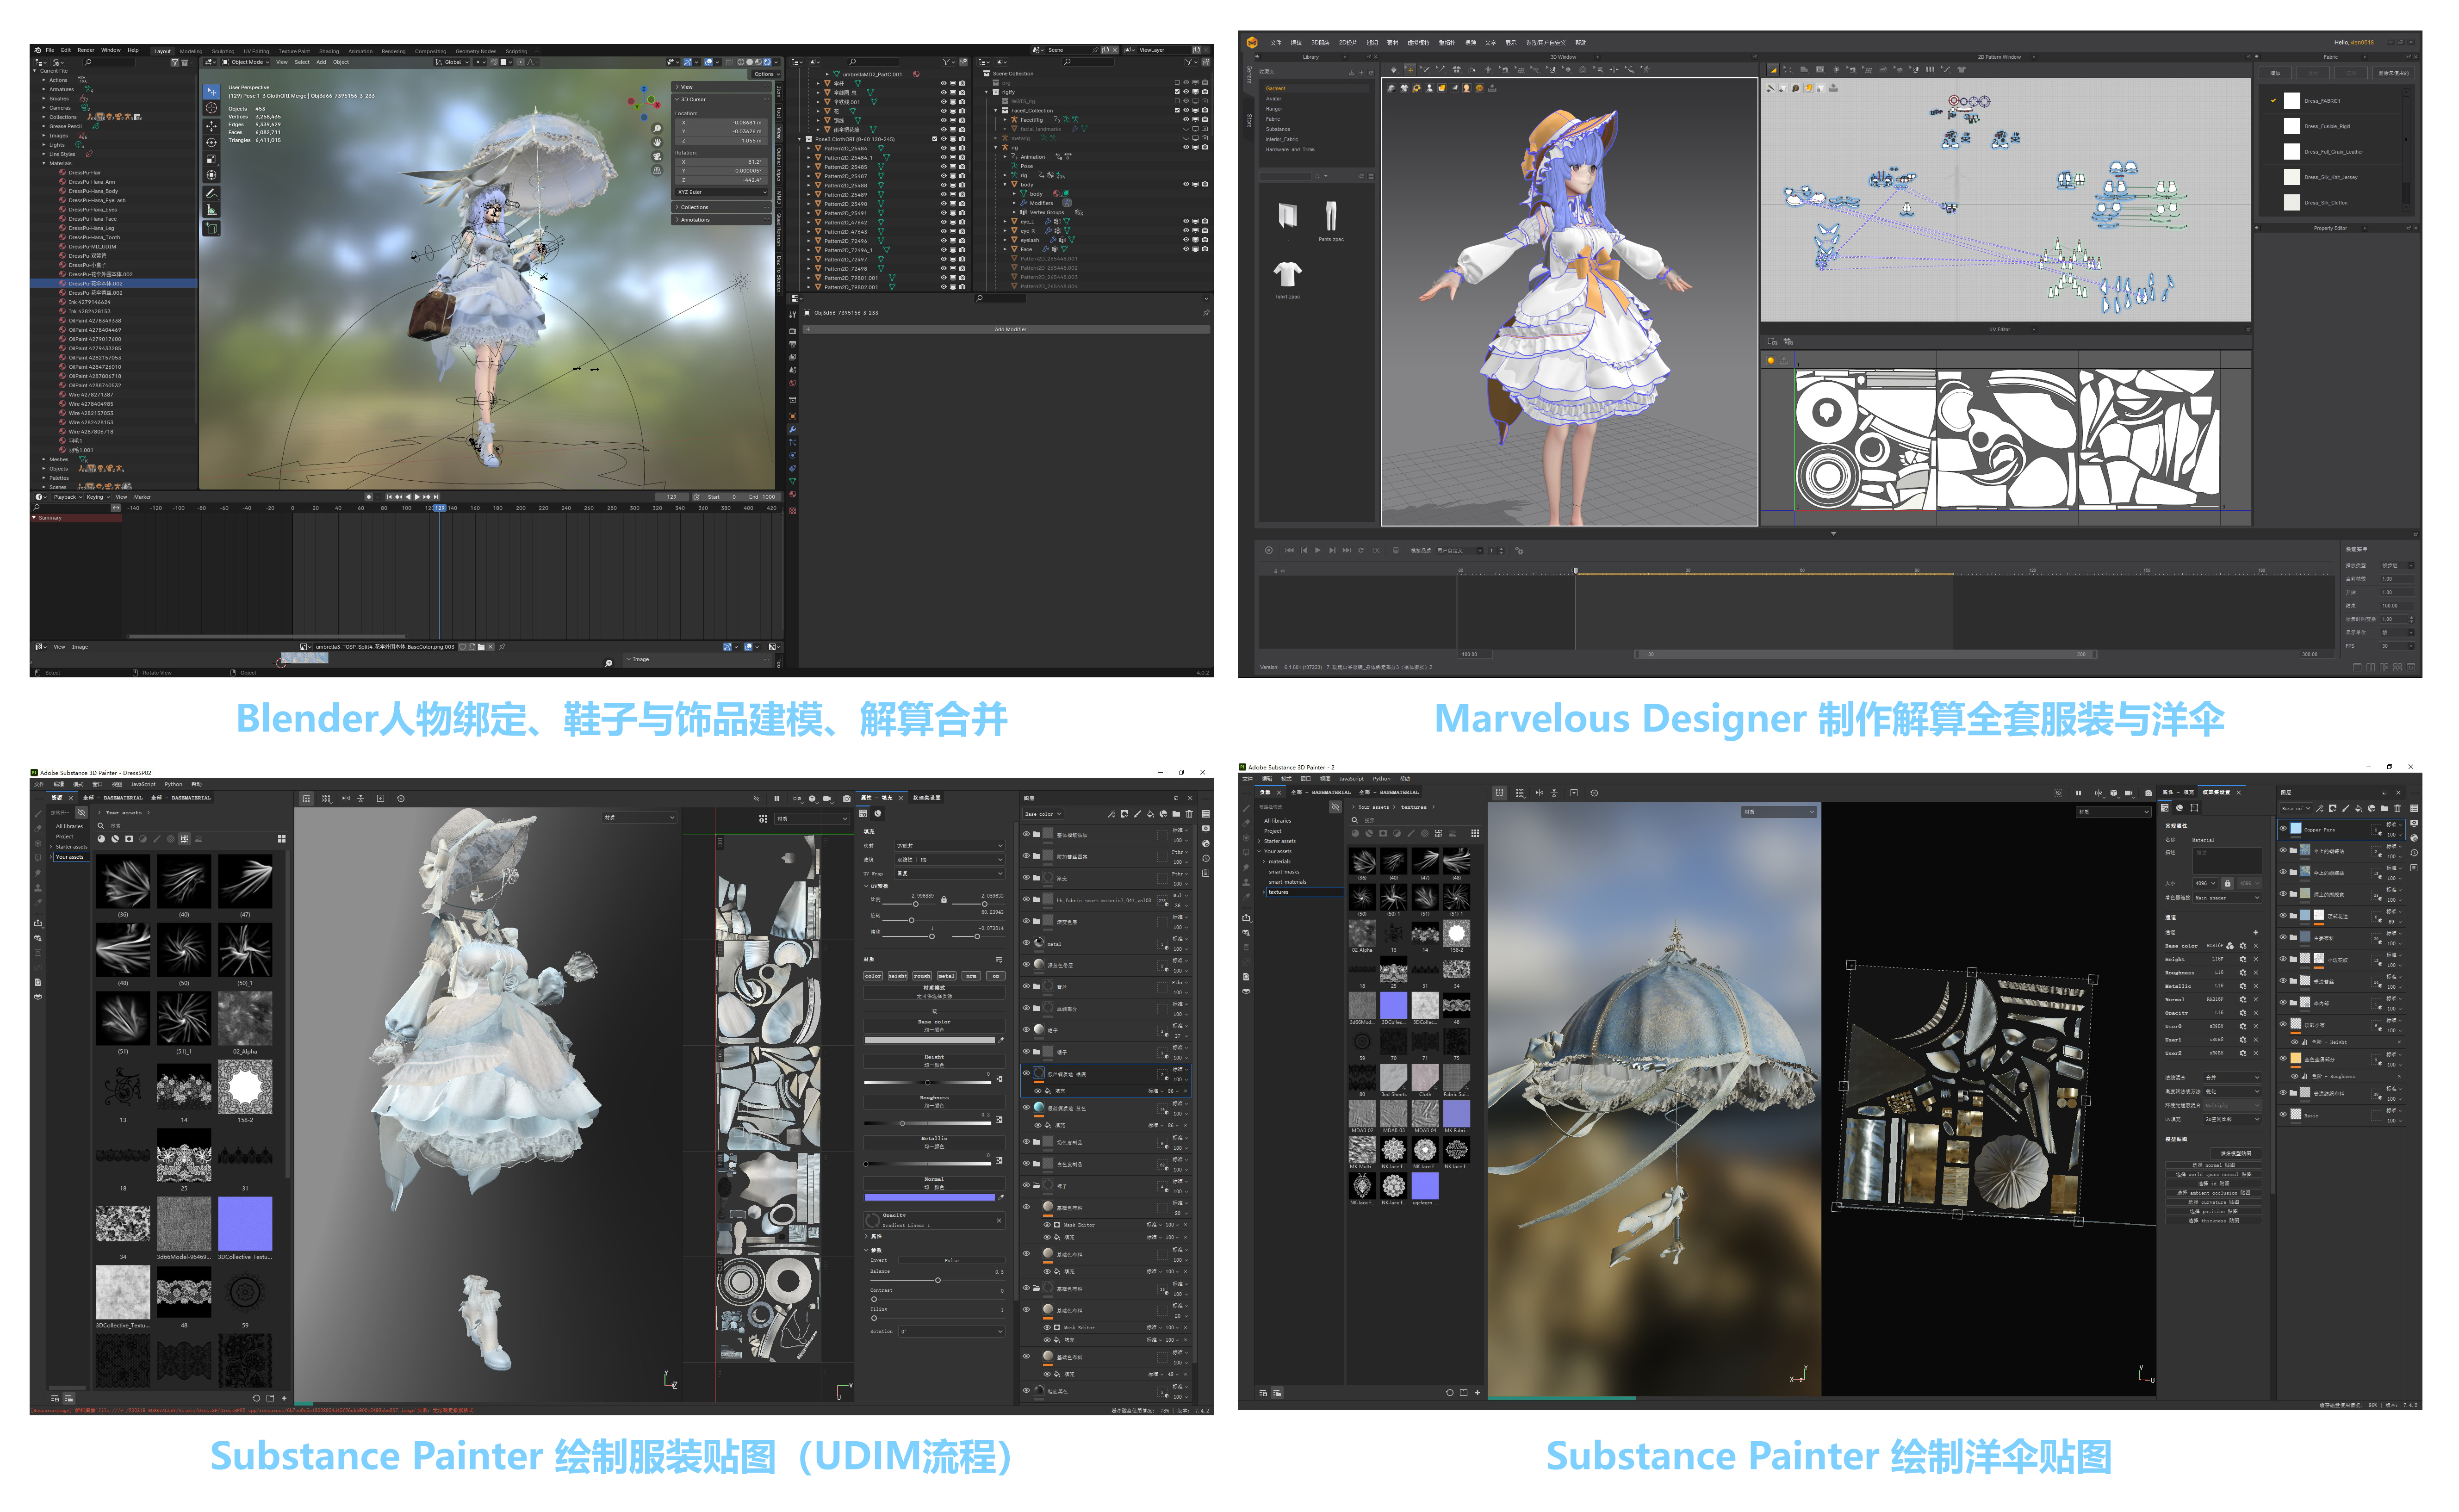Image resolution: width=2459 pixels, height=1512 pixels.
Task: Open Global transform orientation dropdown in Blender
Action: click(x=453, y=62)
